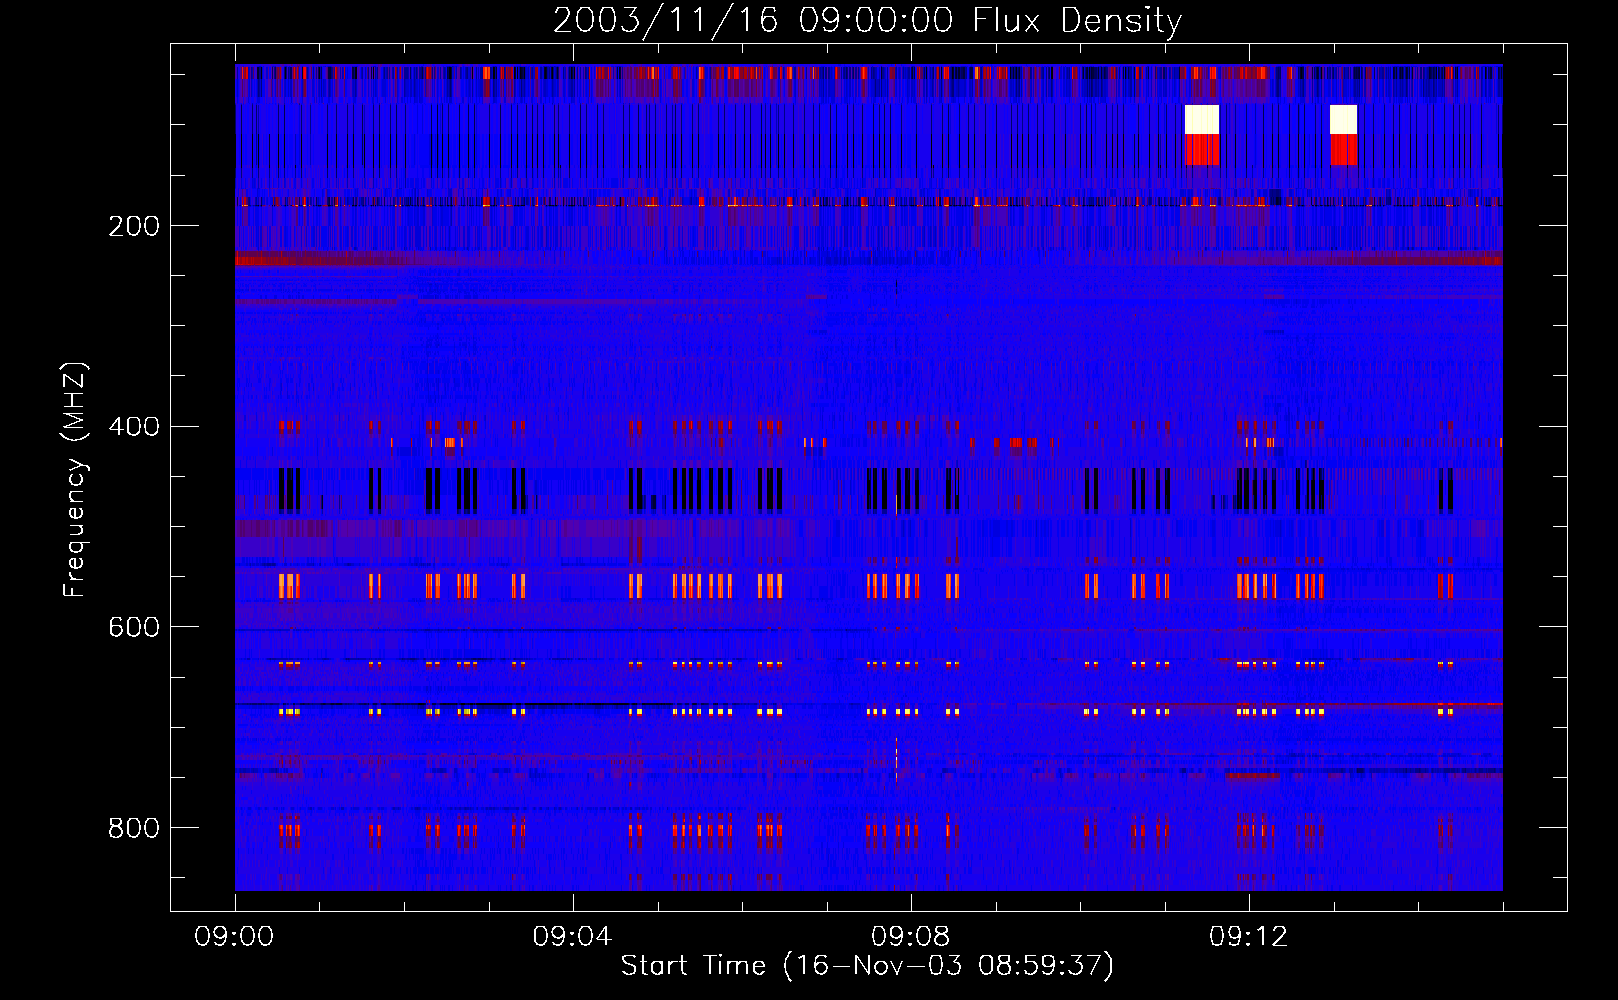This screenshot has height=1000, width=1618.
Task: Click the plot title '2003/11/16 09:00:00 Flux Density'
Action: click(x=868, y=20)
